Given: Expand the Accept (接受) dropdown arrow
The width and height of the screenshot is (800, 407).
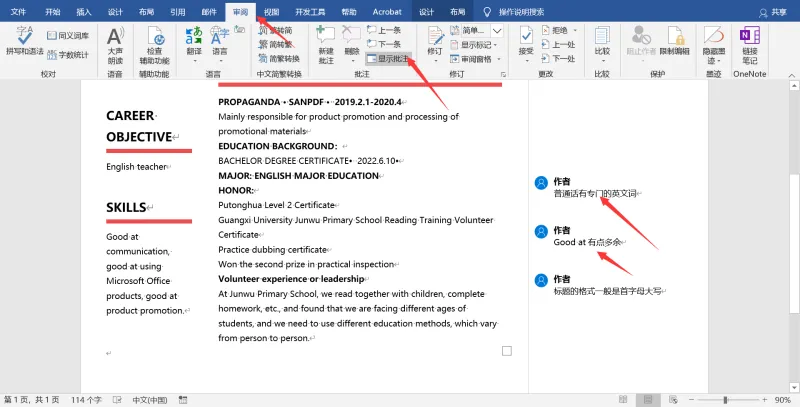Looking at the screenshot, I should pyautogui.click(x=526, y=61).
